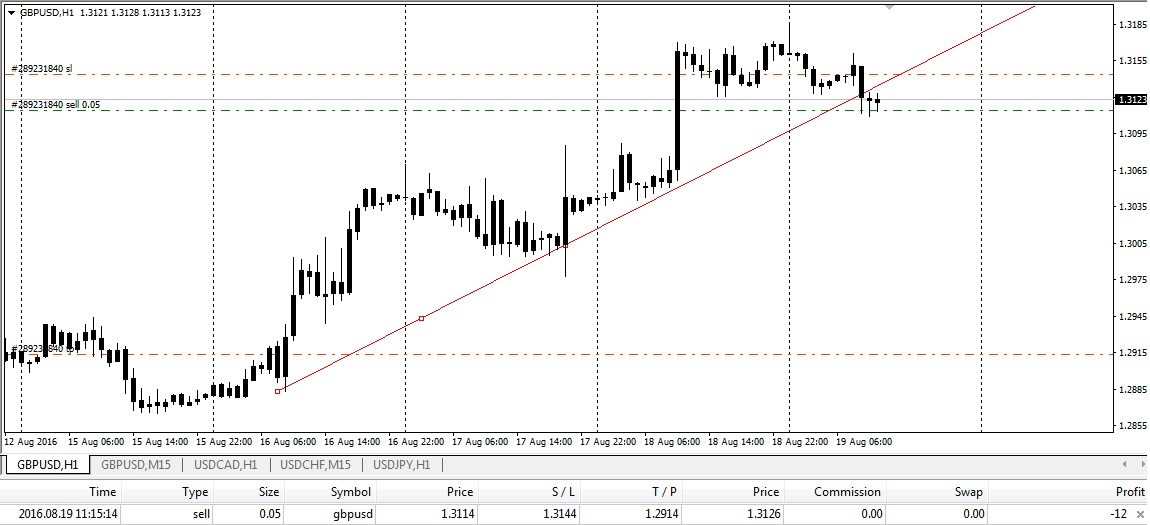Image resolution: width=1150 pixels, height=525 pixels.
Task: Select the #289231840 sl level label
Action: [42, 69]
